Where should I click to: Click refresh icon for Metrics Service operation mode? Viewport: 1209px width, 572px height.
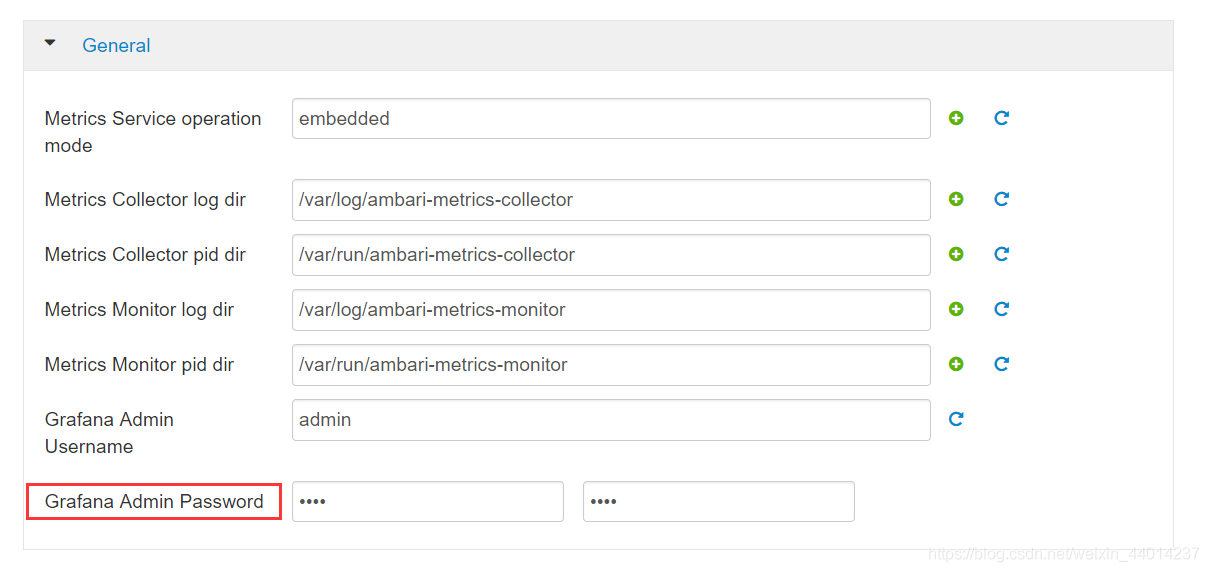(x=1001, y=118)
